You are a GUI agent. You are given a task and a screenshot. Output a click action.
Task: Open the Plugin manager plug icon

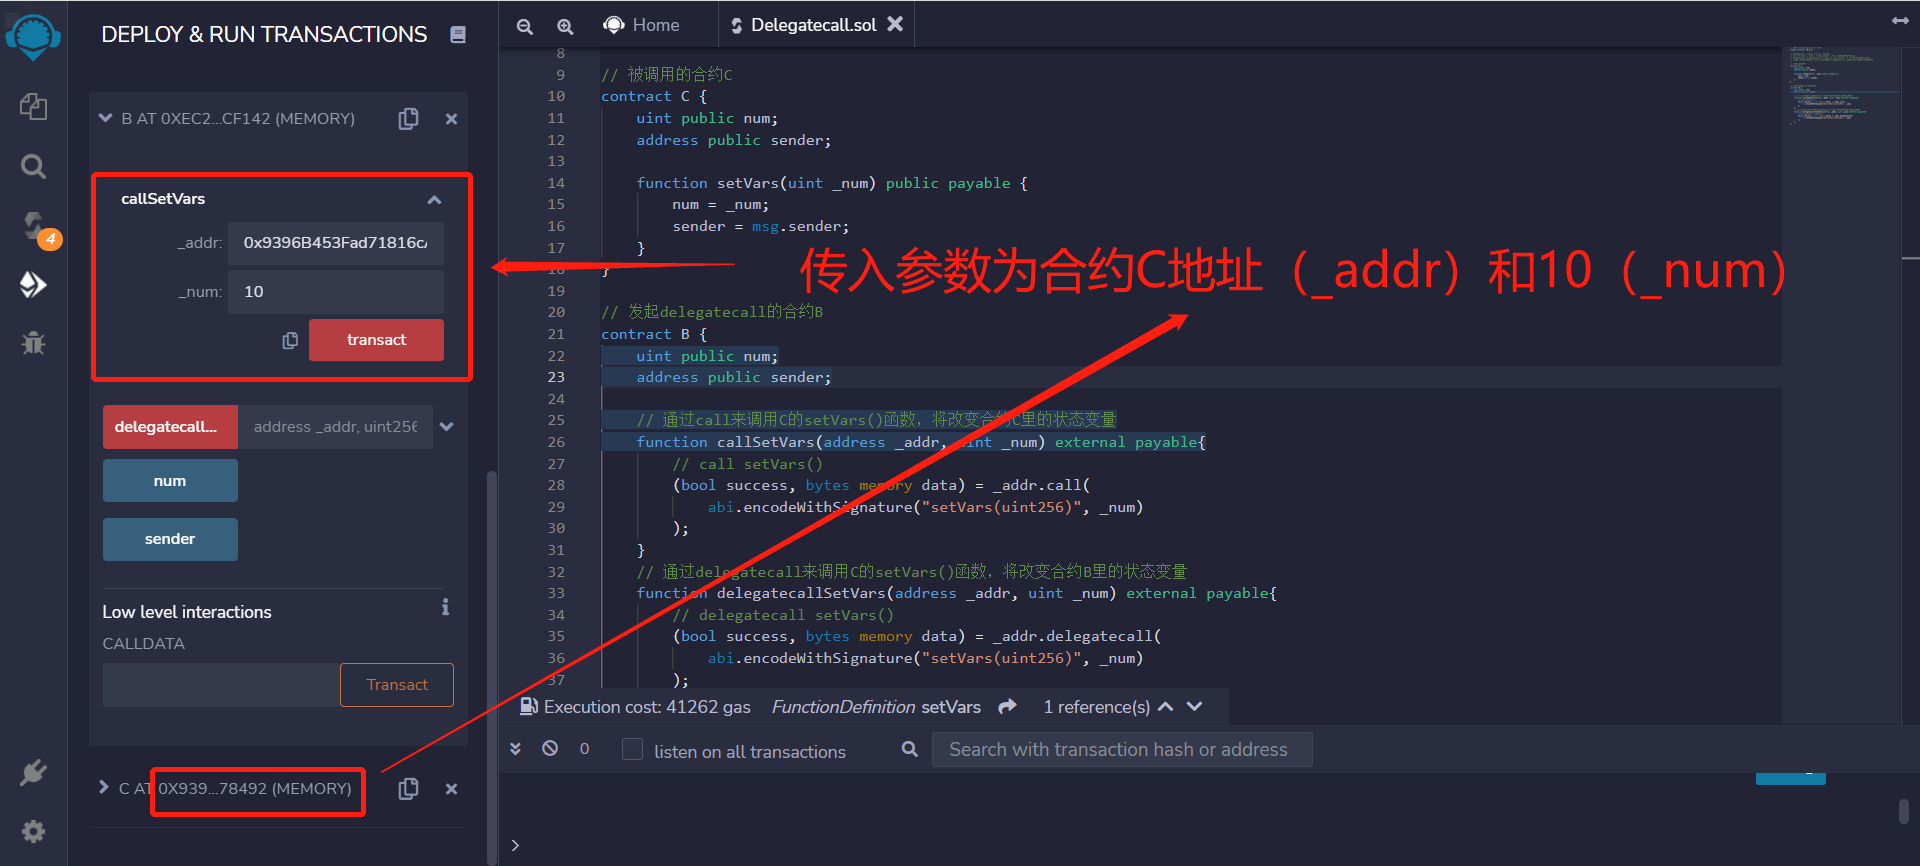[33, 772]
